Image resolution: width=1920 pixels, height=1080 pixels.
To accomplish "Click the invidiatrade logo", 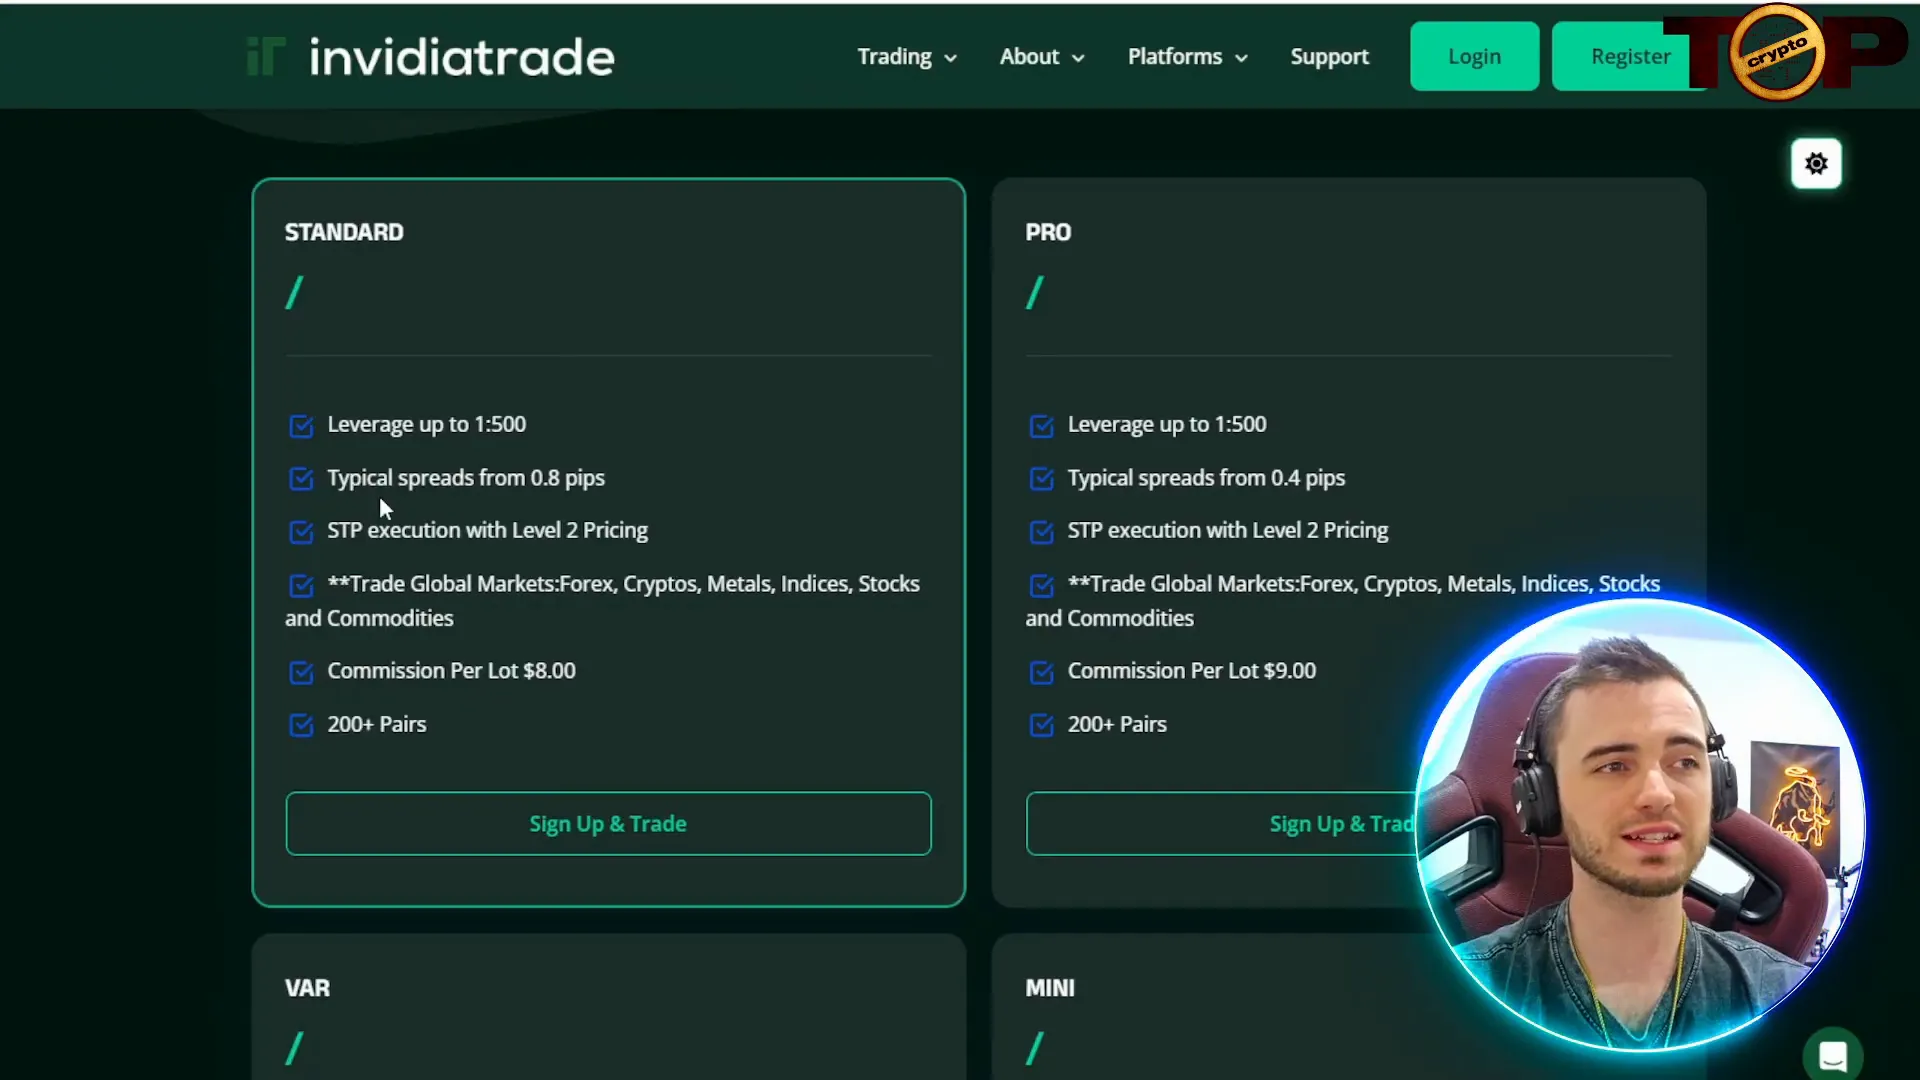I will [430, 57].
